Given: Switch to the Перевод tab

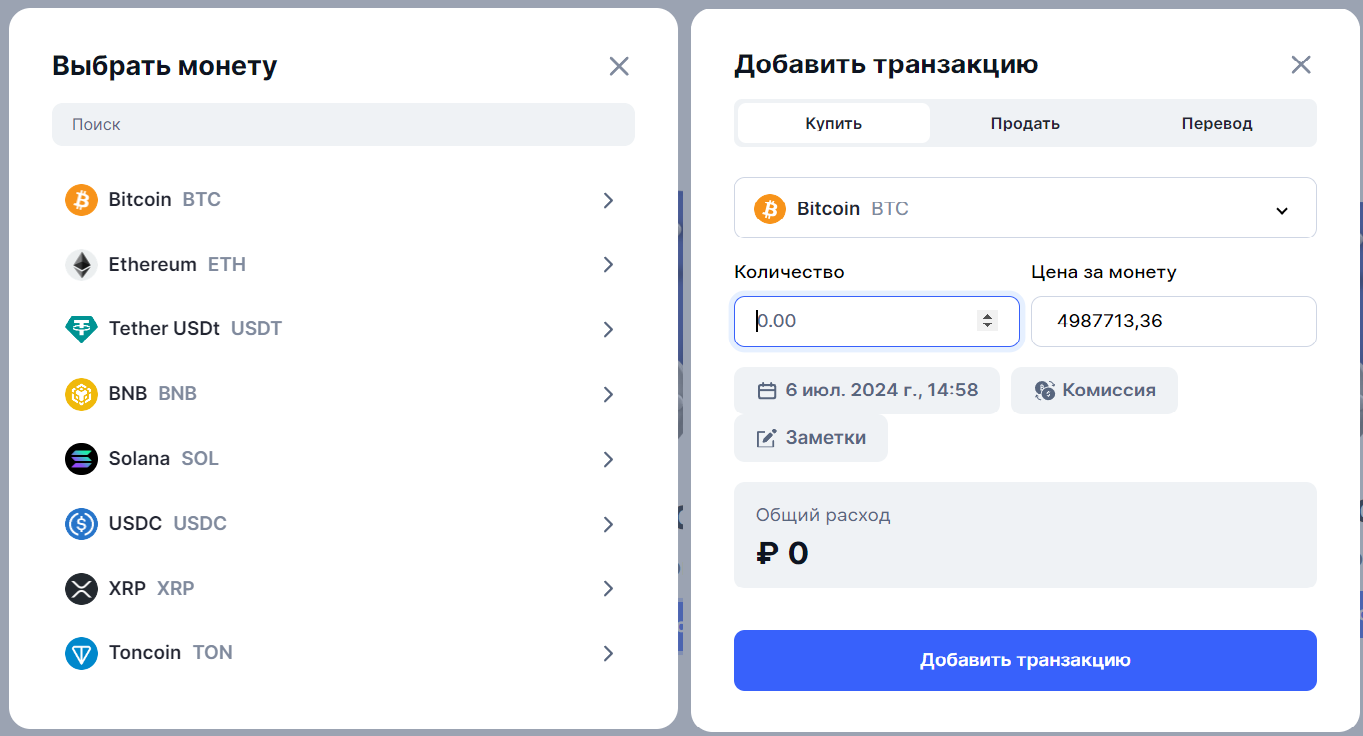Looking at the screenshot, I should point(1216,123).
